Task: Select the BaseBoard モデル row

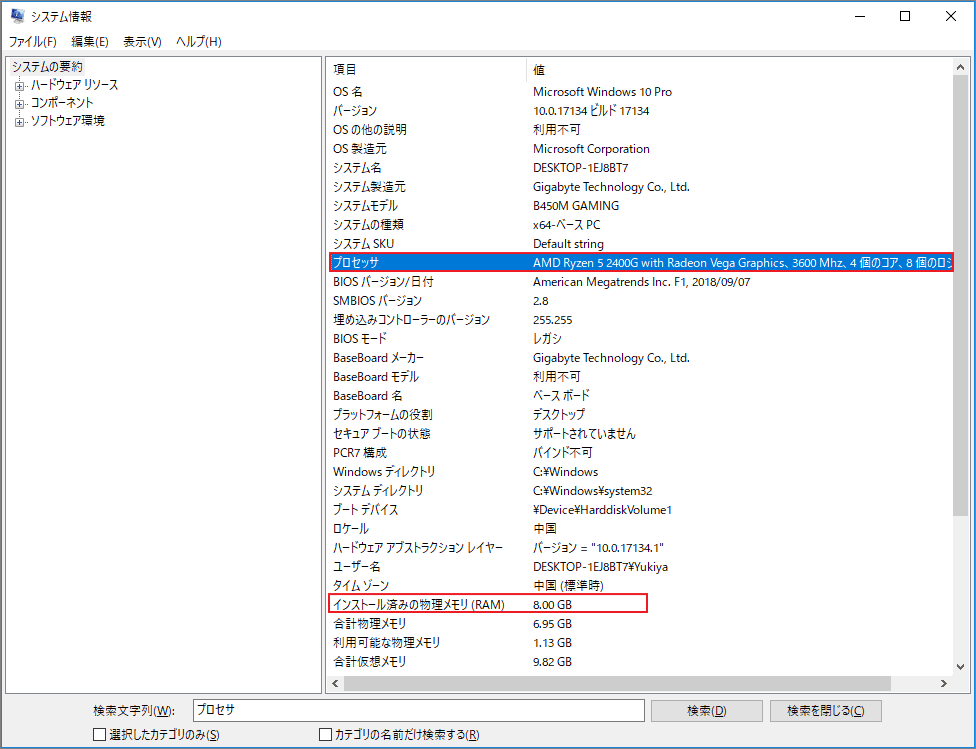Action: tap(640, 377)
